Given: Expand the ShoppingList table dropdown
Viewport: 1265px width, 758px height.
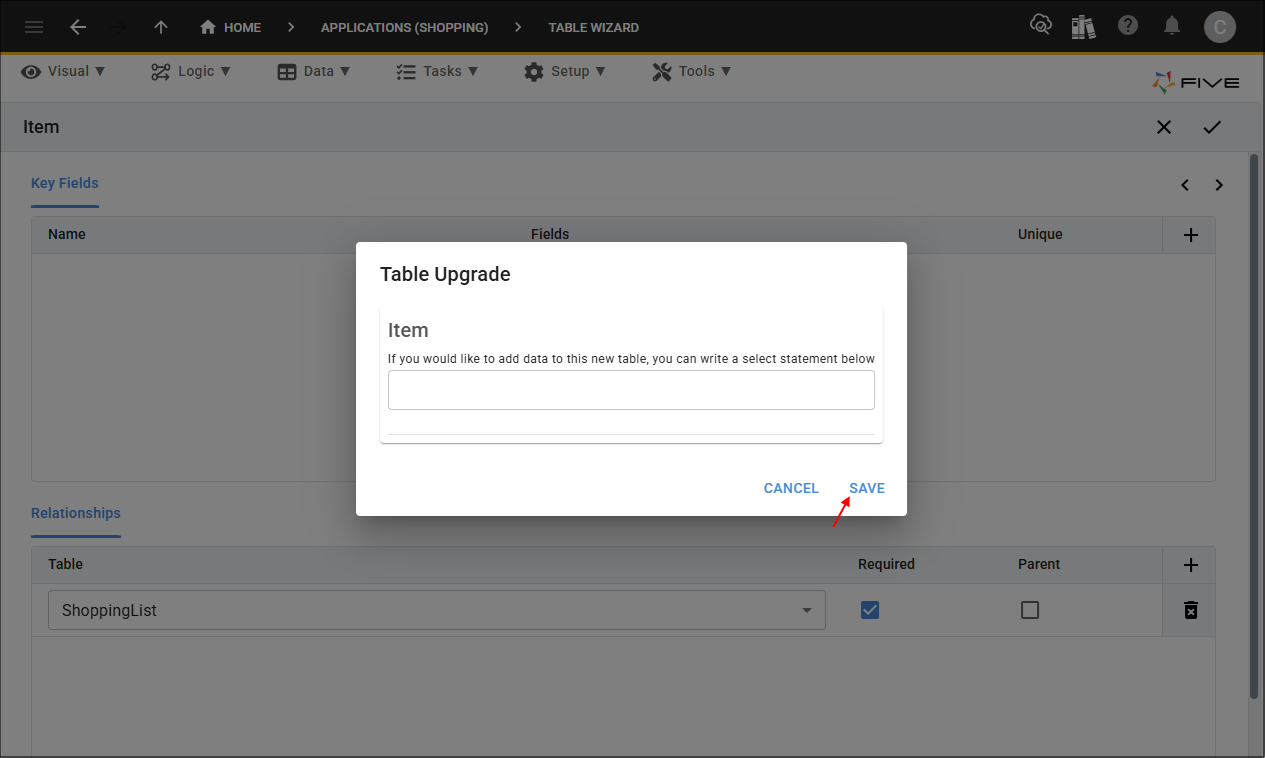Looking at the screenshot, I should (x=806, y=611).
